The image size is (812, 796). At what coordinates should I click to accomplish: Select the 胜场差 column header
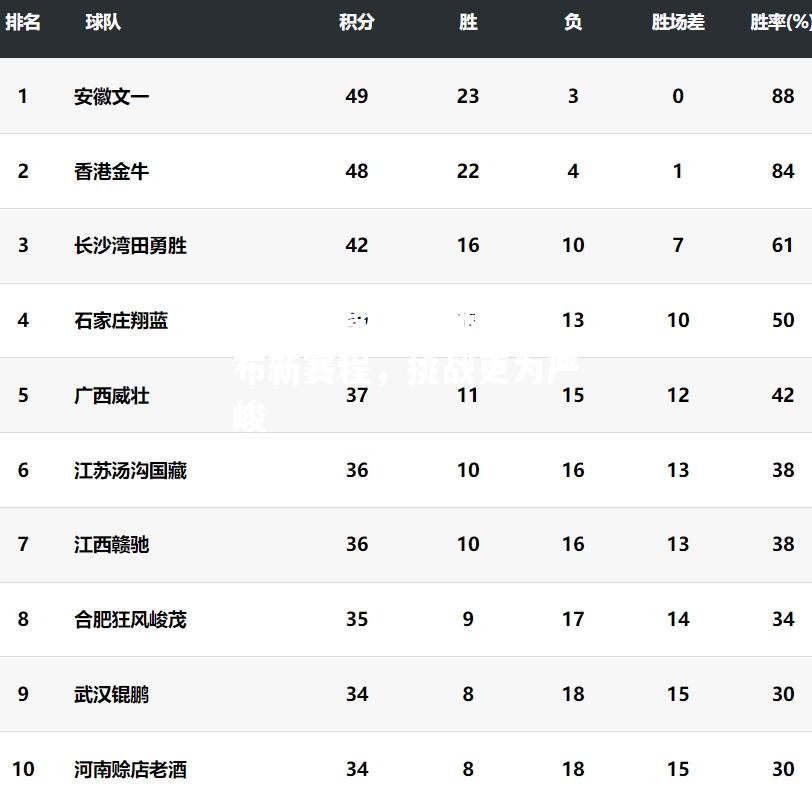678,22
